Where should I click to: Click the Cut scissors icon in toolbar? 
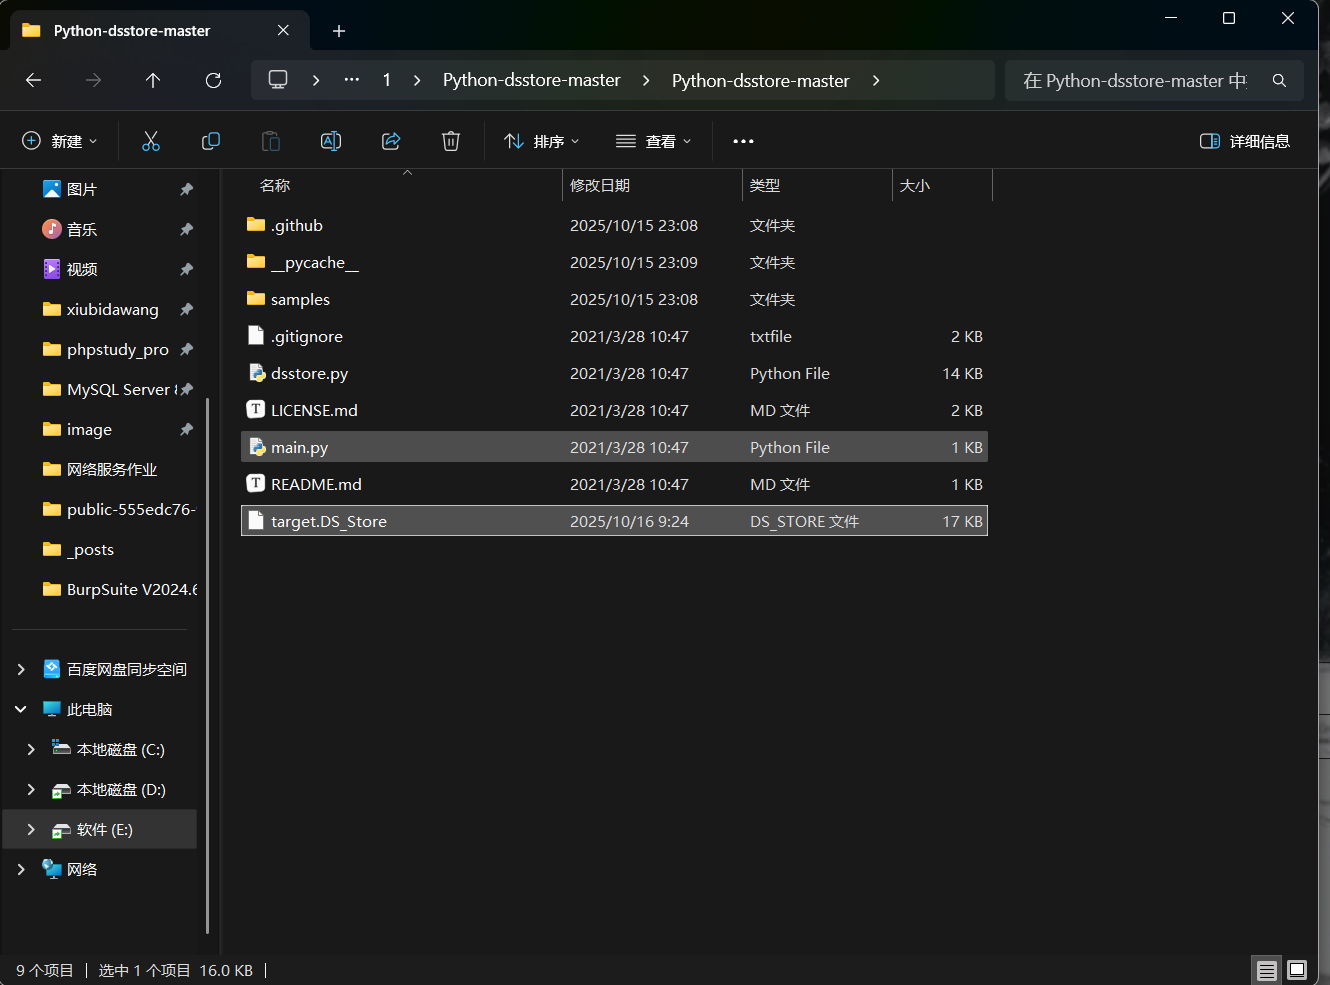(151, 141)
